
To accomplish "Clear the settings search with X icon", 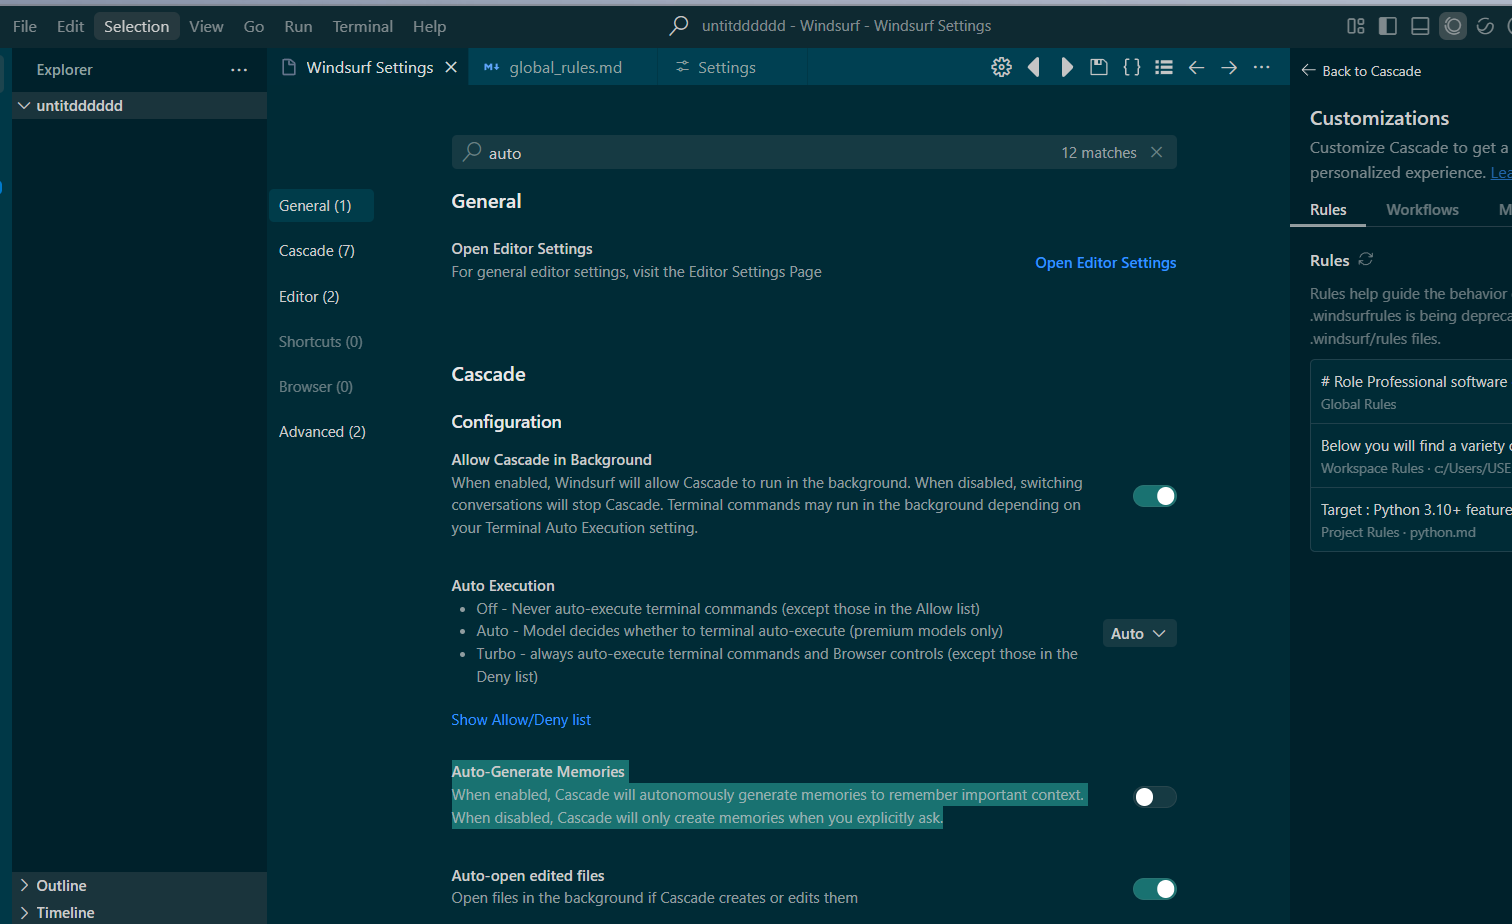I will click(x=1157, y=152).
